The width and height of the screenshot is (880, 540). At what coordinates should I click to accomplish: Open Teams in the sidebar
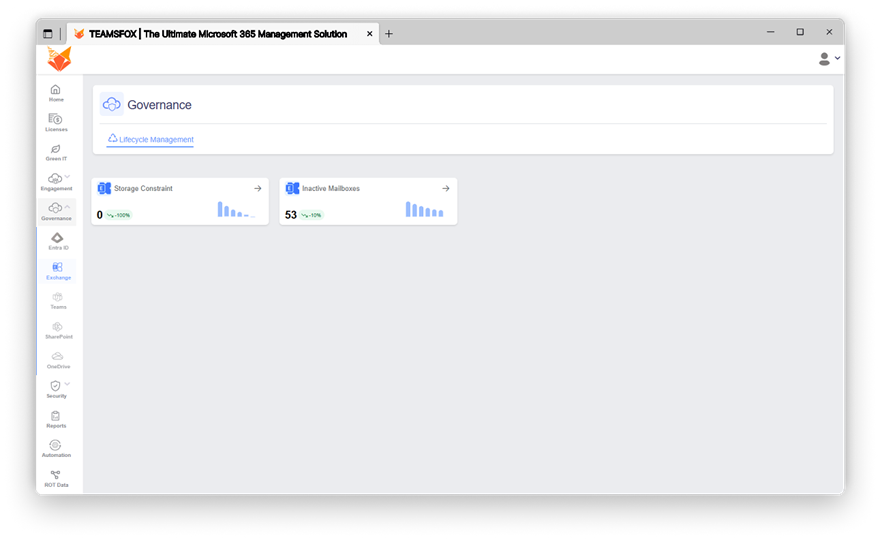(58, 301)
